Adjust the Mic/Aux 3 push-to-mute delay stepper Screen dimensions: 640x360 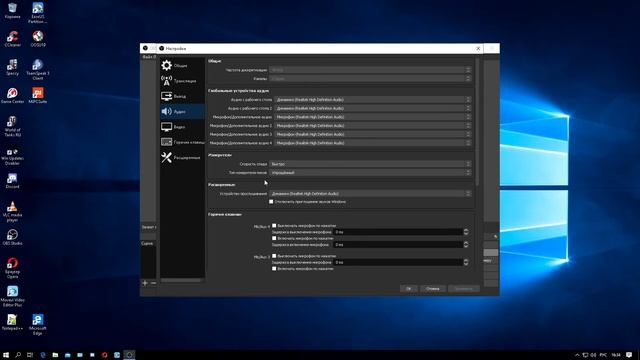466,262
